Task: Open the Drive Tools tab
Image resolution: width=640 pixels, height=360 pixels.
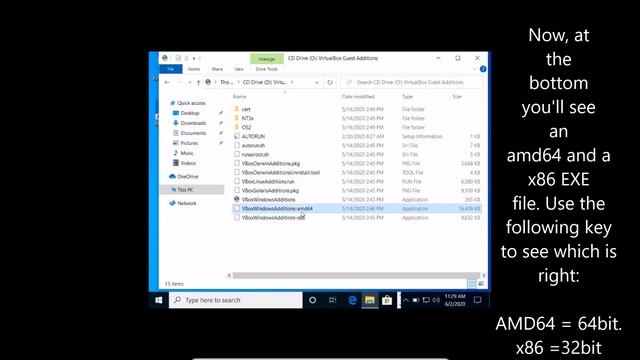Action: (x=267, y=69)
